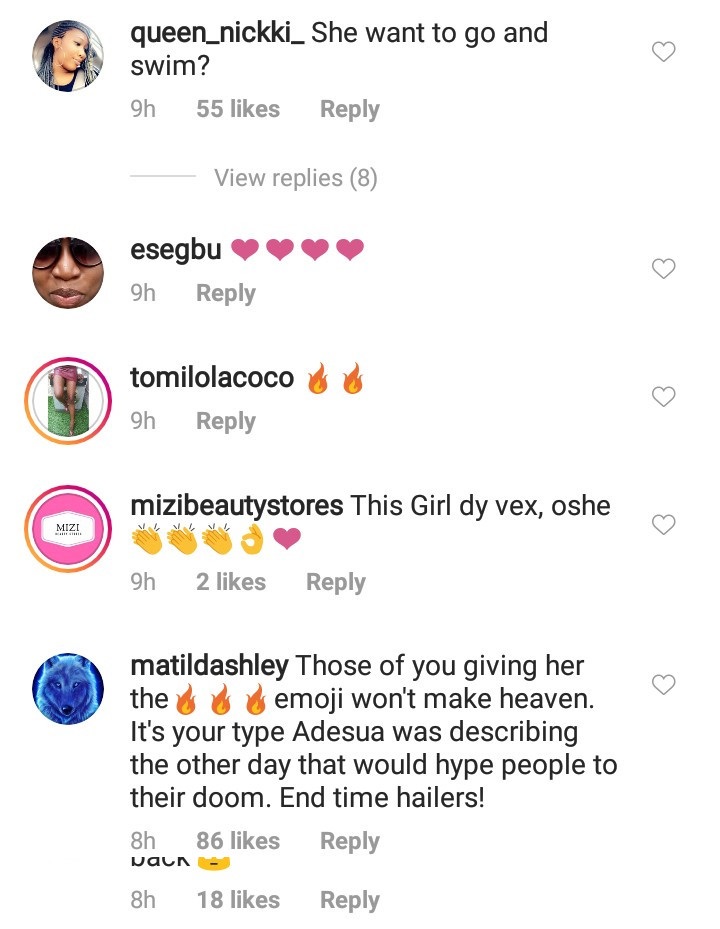Reply to the mizibeautystores comment
The height and width of the screenshot is (929, 720).
pos(335,582)
